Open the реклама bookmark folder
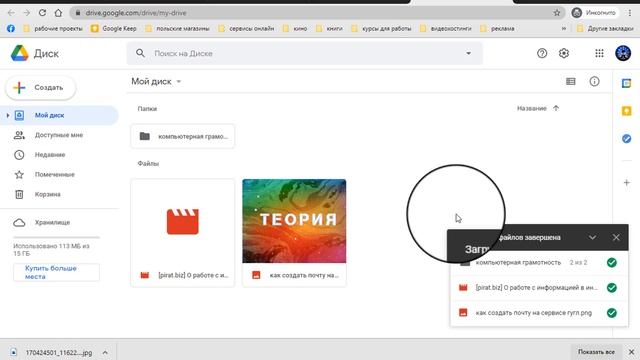The image size is (640, 360). click(x=497, y=29)
